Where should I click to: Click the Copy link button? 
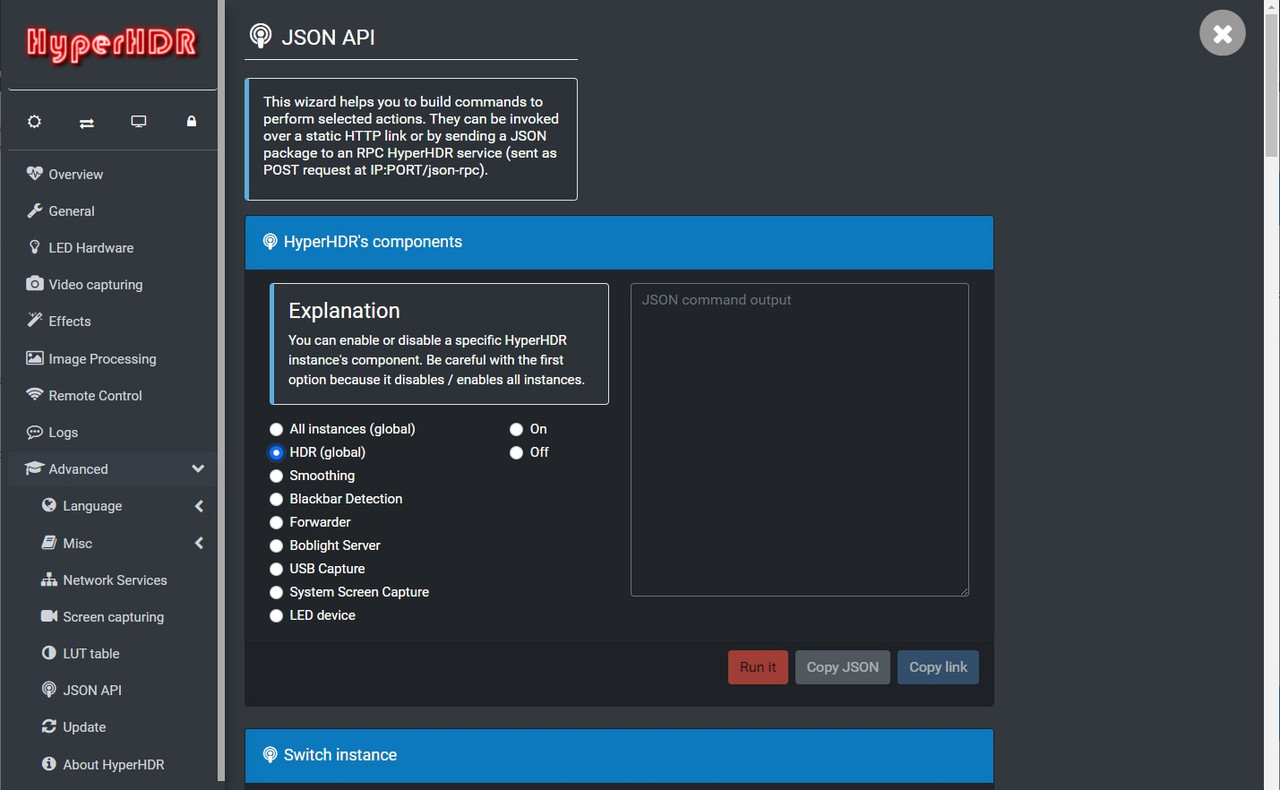click(x=938, y=667)
